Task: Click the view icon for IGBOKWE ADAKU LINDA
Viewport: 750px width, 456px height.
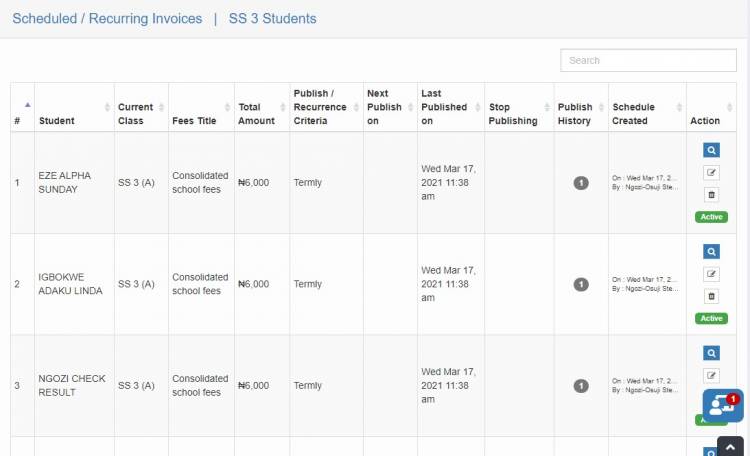Action: (711, 252)
